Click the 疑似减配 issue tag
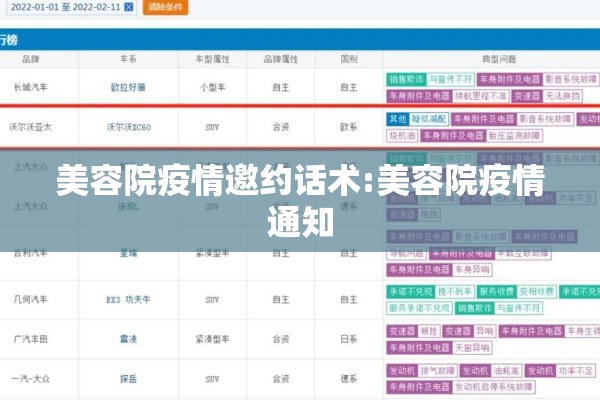The image size is (600, 400). [429, 119]
